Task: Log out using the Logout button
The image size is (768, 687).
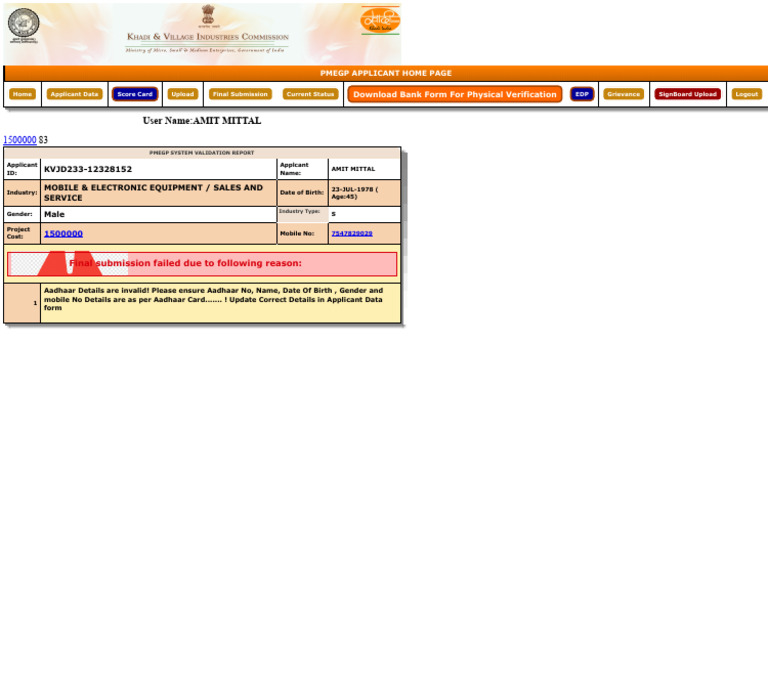Action: pos(746,94)
